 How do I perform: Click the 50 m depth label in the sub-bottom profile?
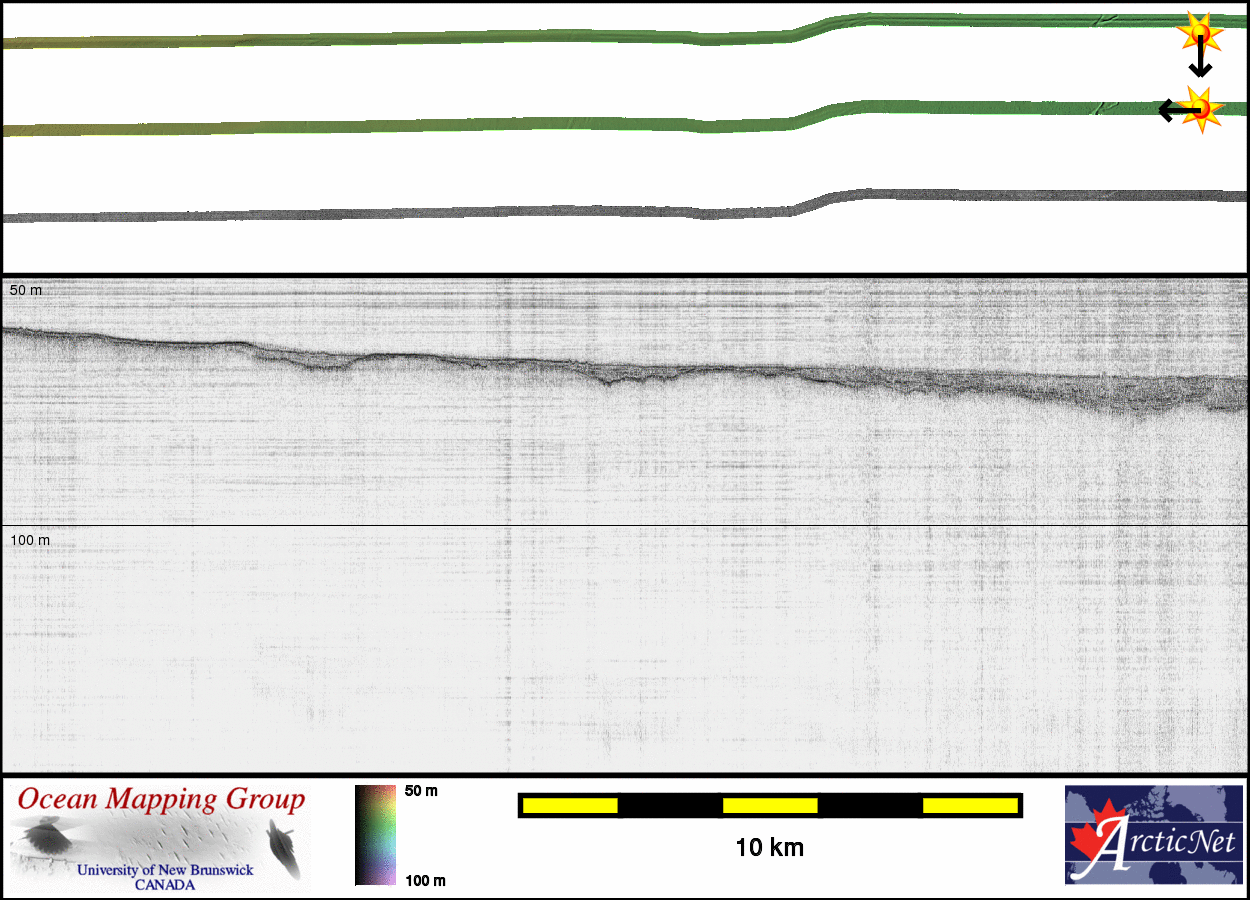(27, 290)
